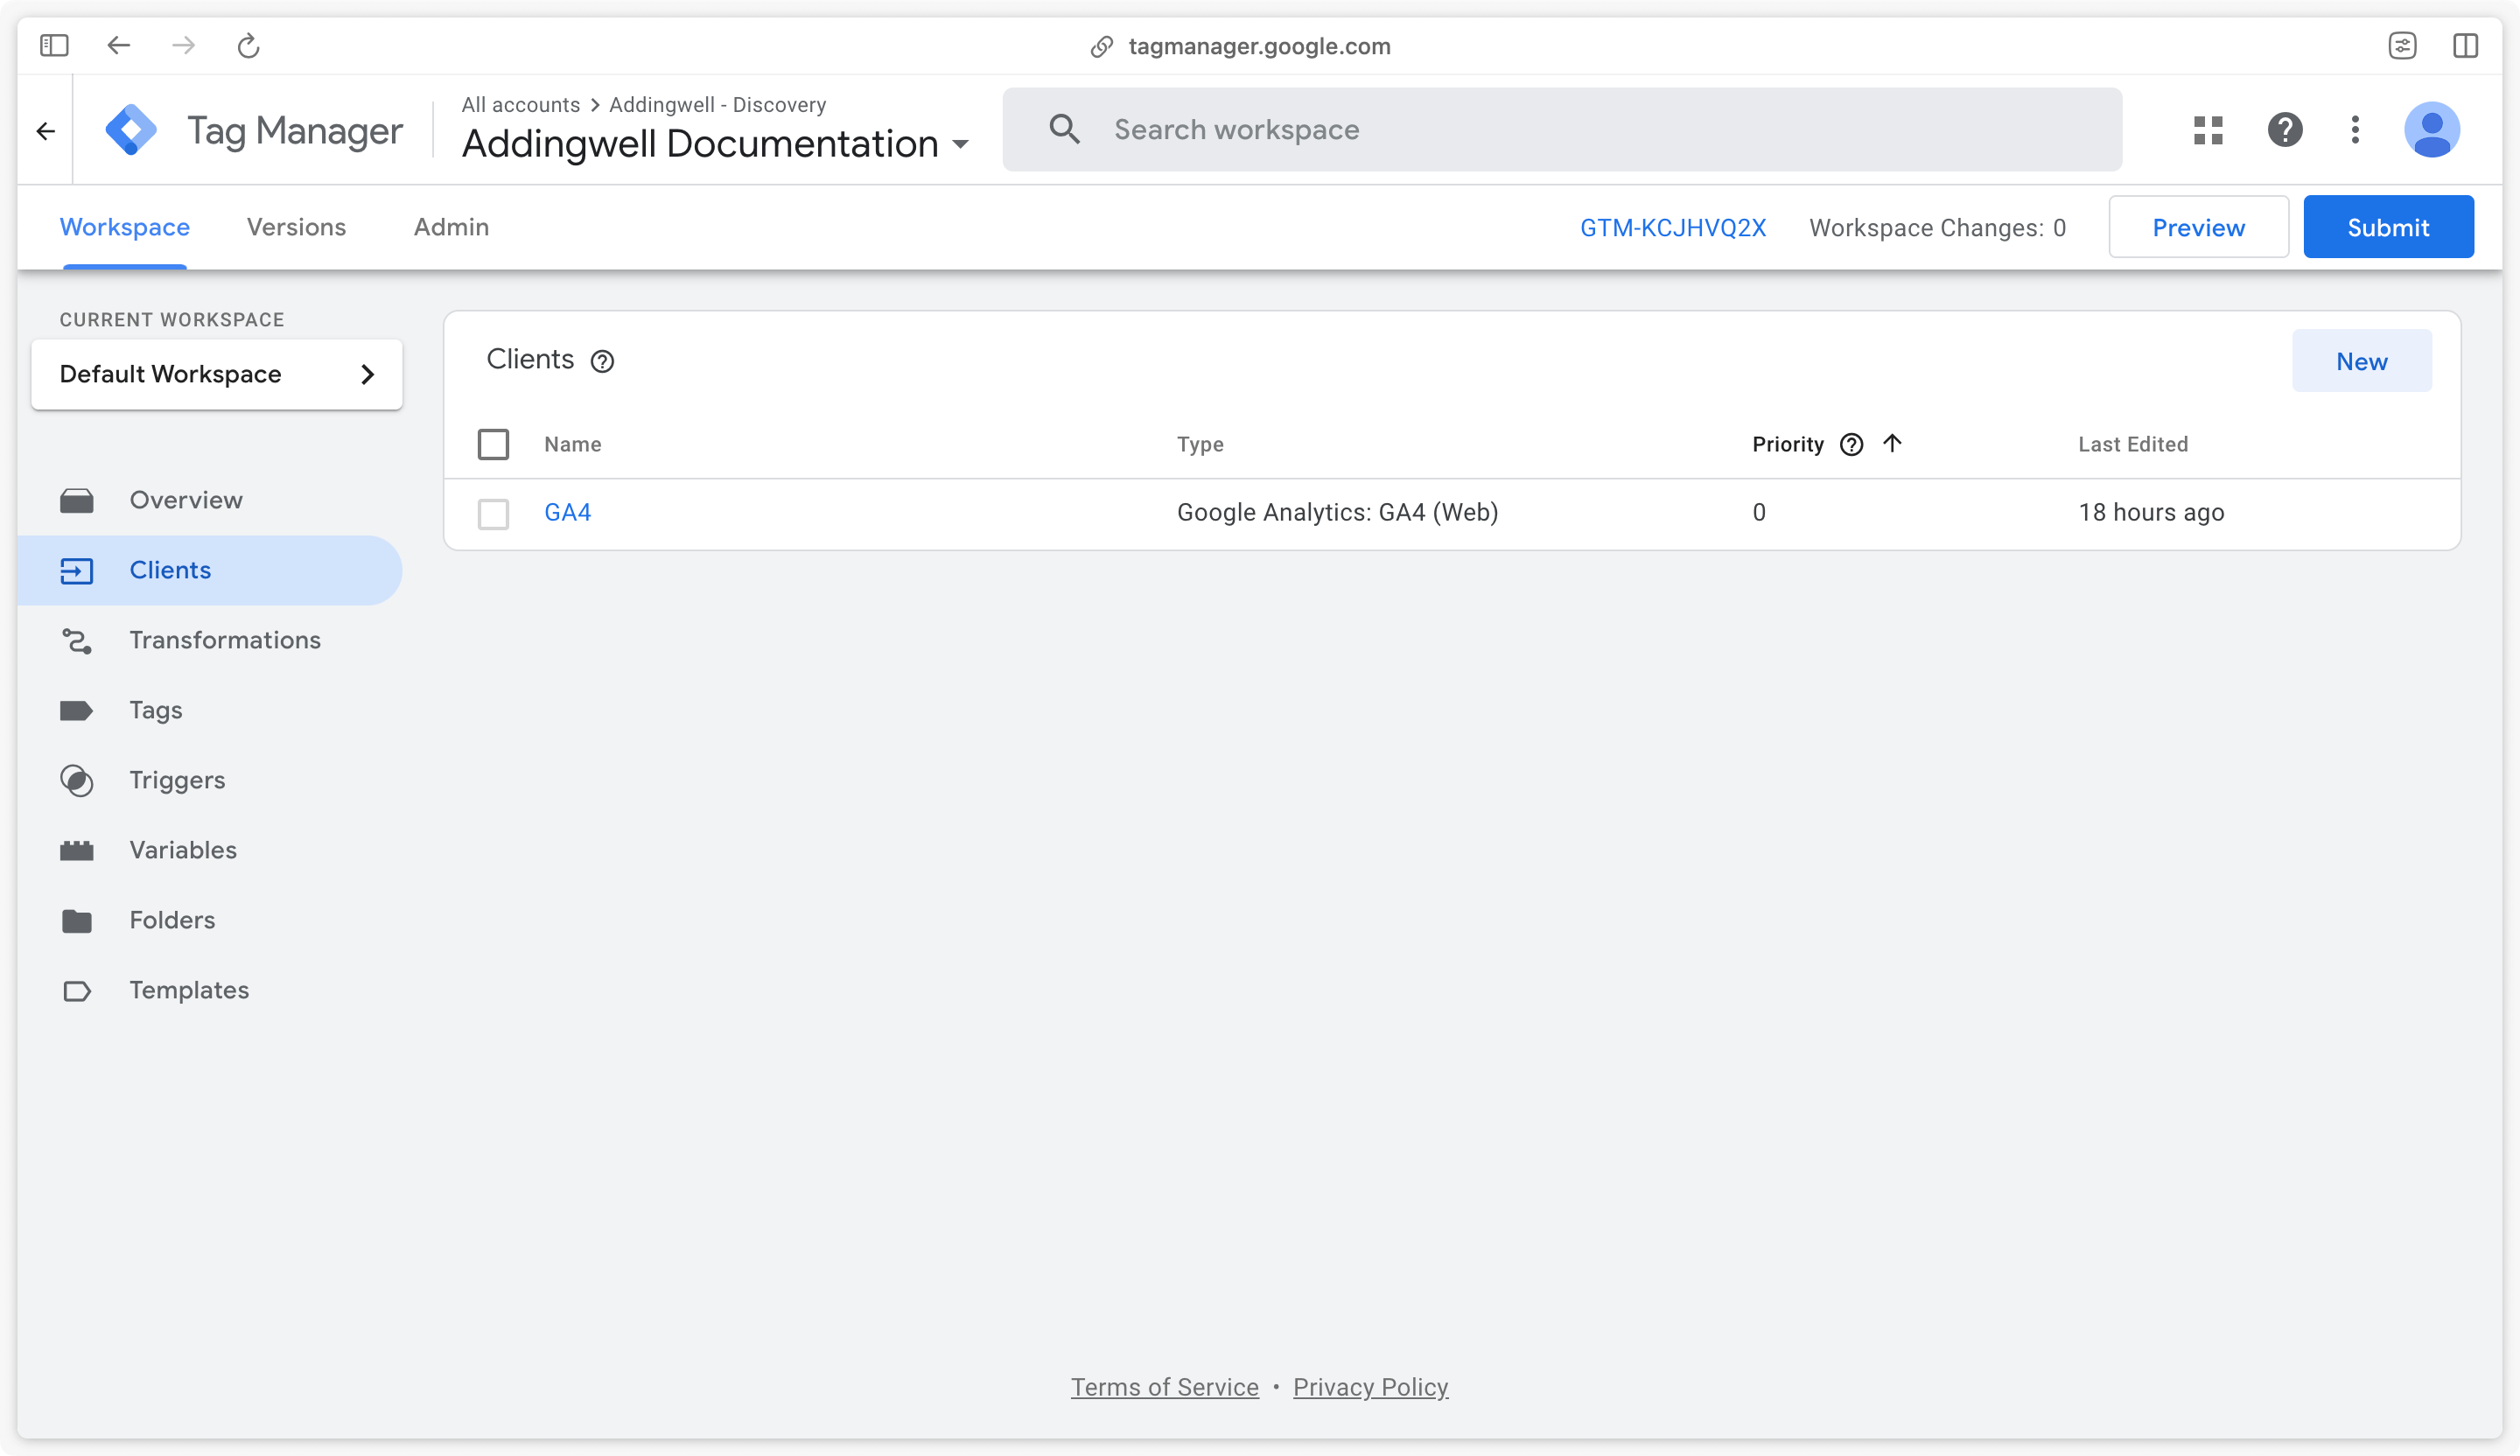Click the user account avatar

pos(2431,130)
